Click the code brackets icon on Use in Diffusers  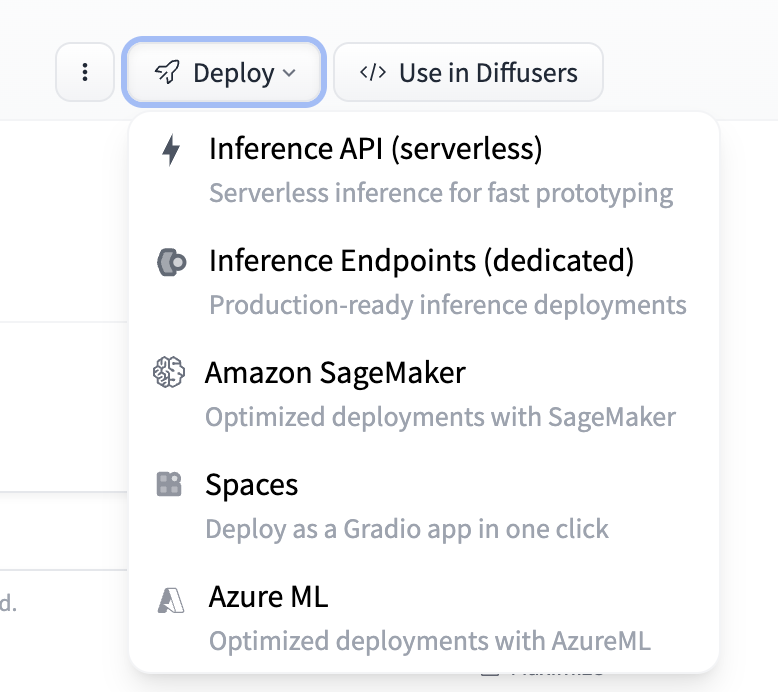click(373, 73)
